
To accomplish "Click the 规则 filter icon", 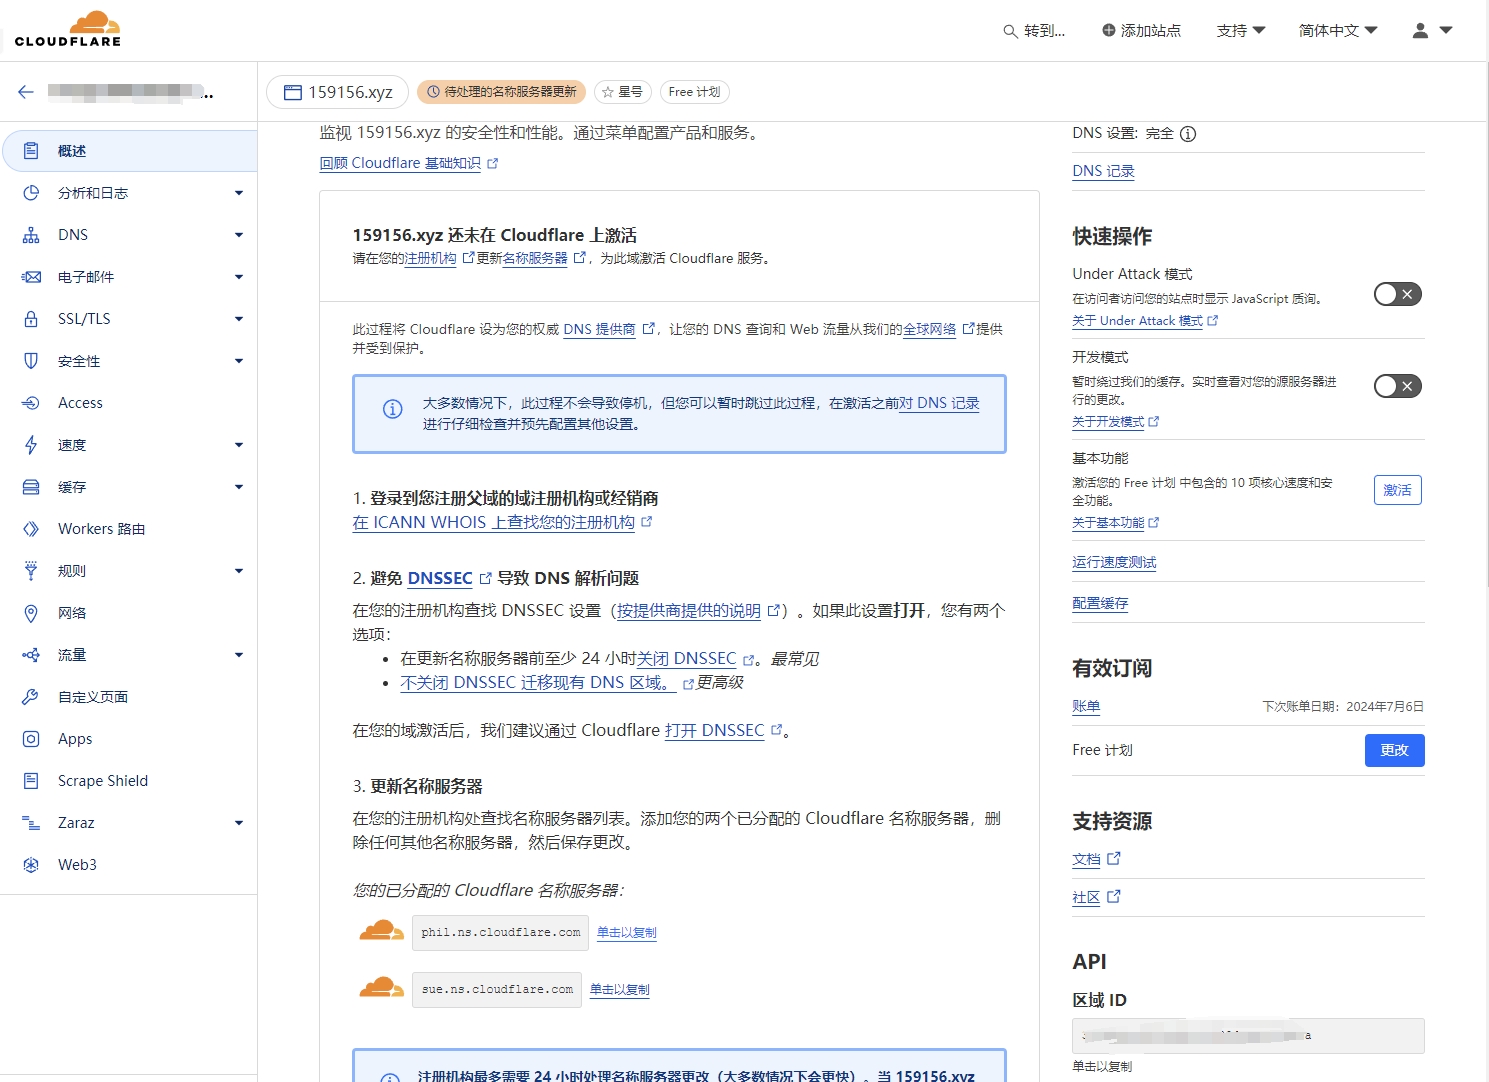I will (x=31, y=571).
